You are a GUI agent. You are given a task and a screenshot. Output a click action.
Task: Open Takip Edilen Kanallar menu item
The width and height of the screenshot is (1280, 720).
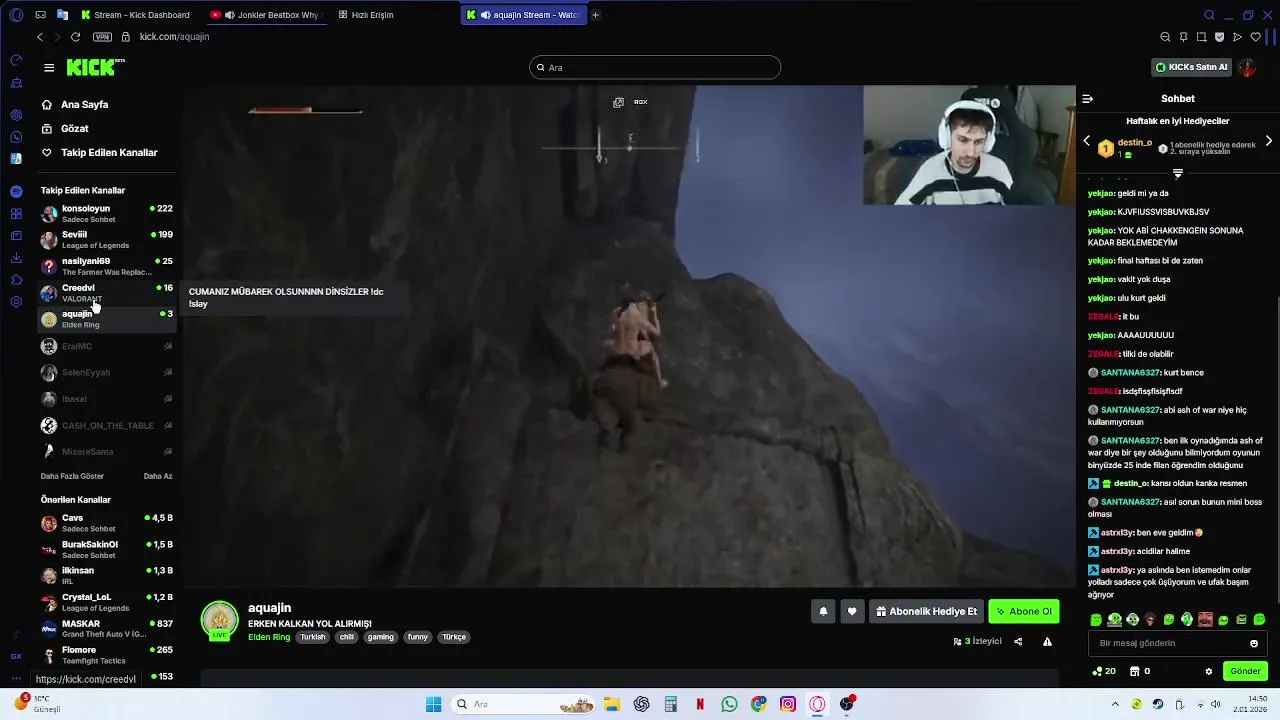click(x=99, y=152)
